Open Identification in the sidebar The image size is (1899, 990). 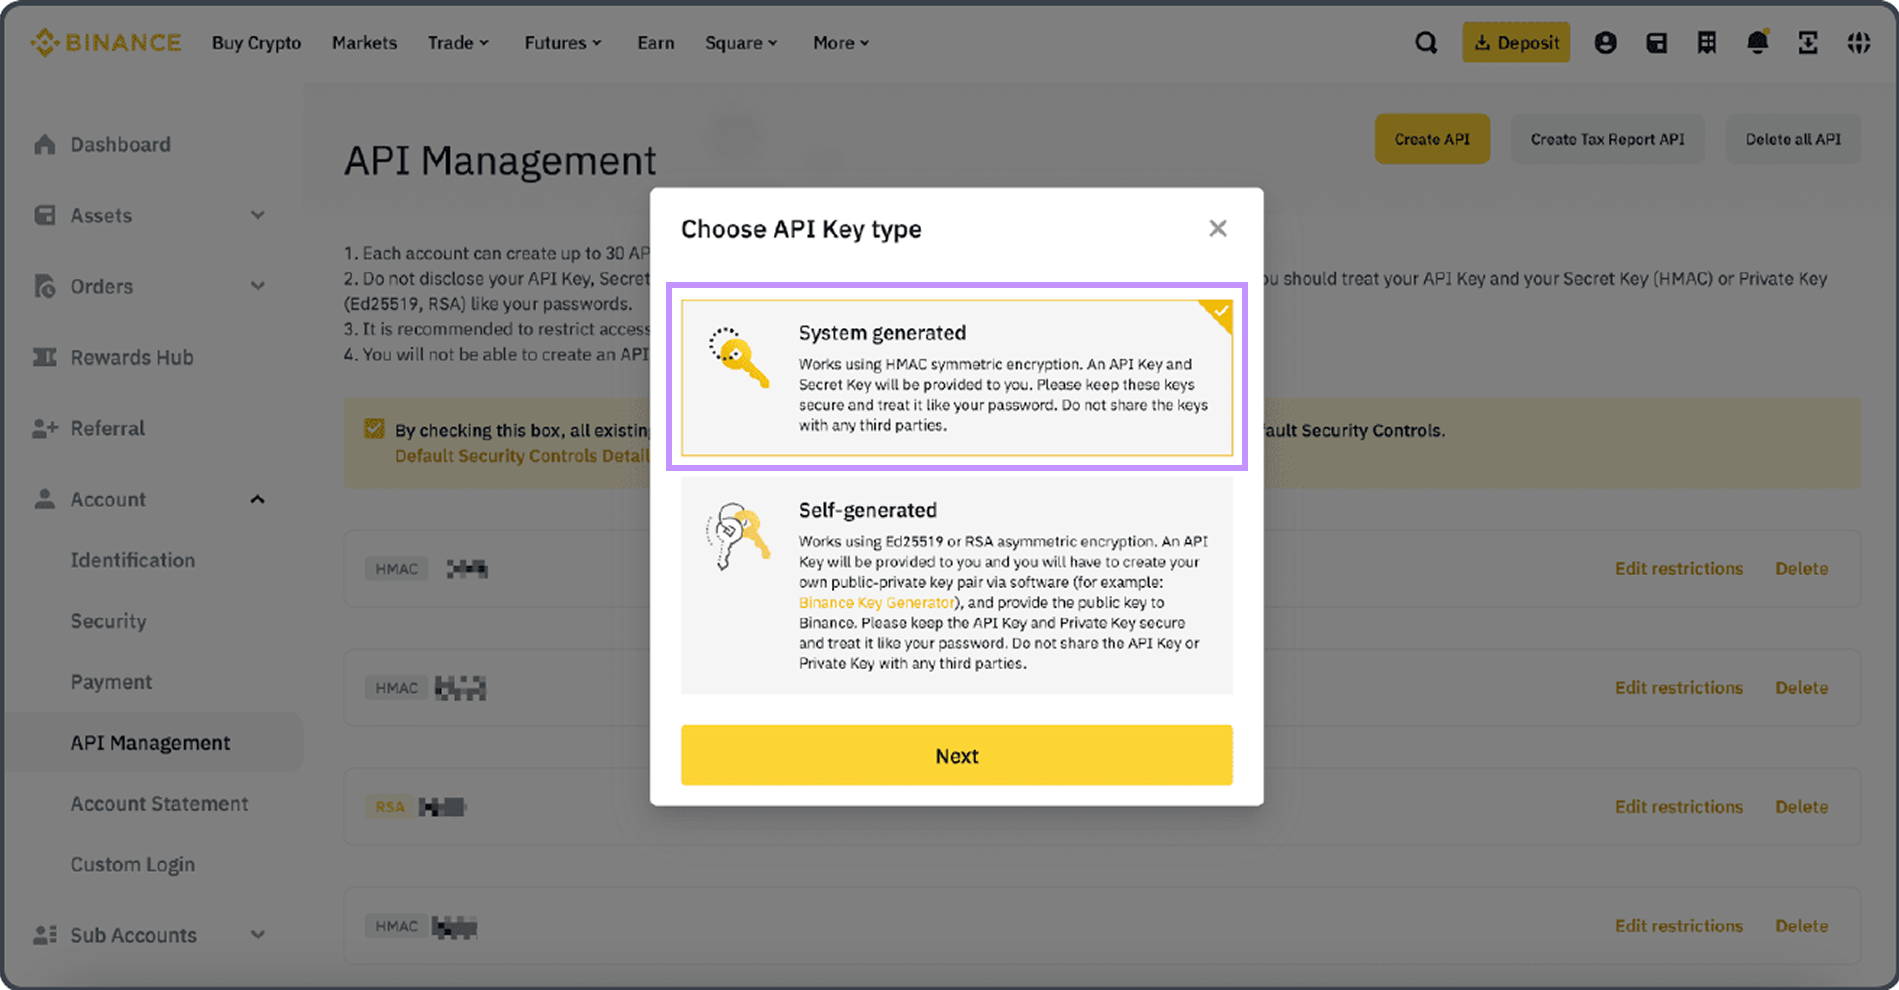133,560
